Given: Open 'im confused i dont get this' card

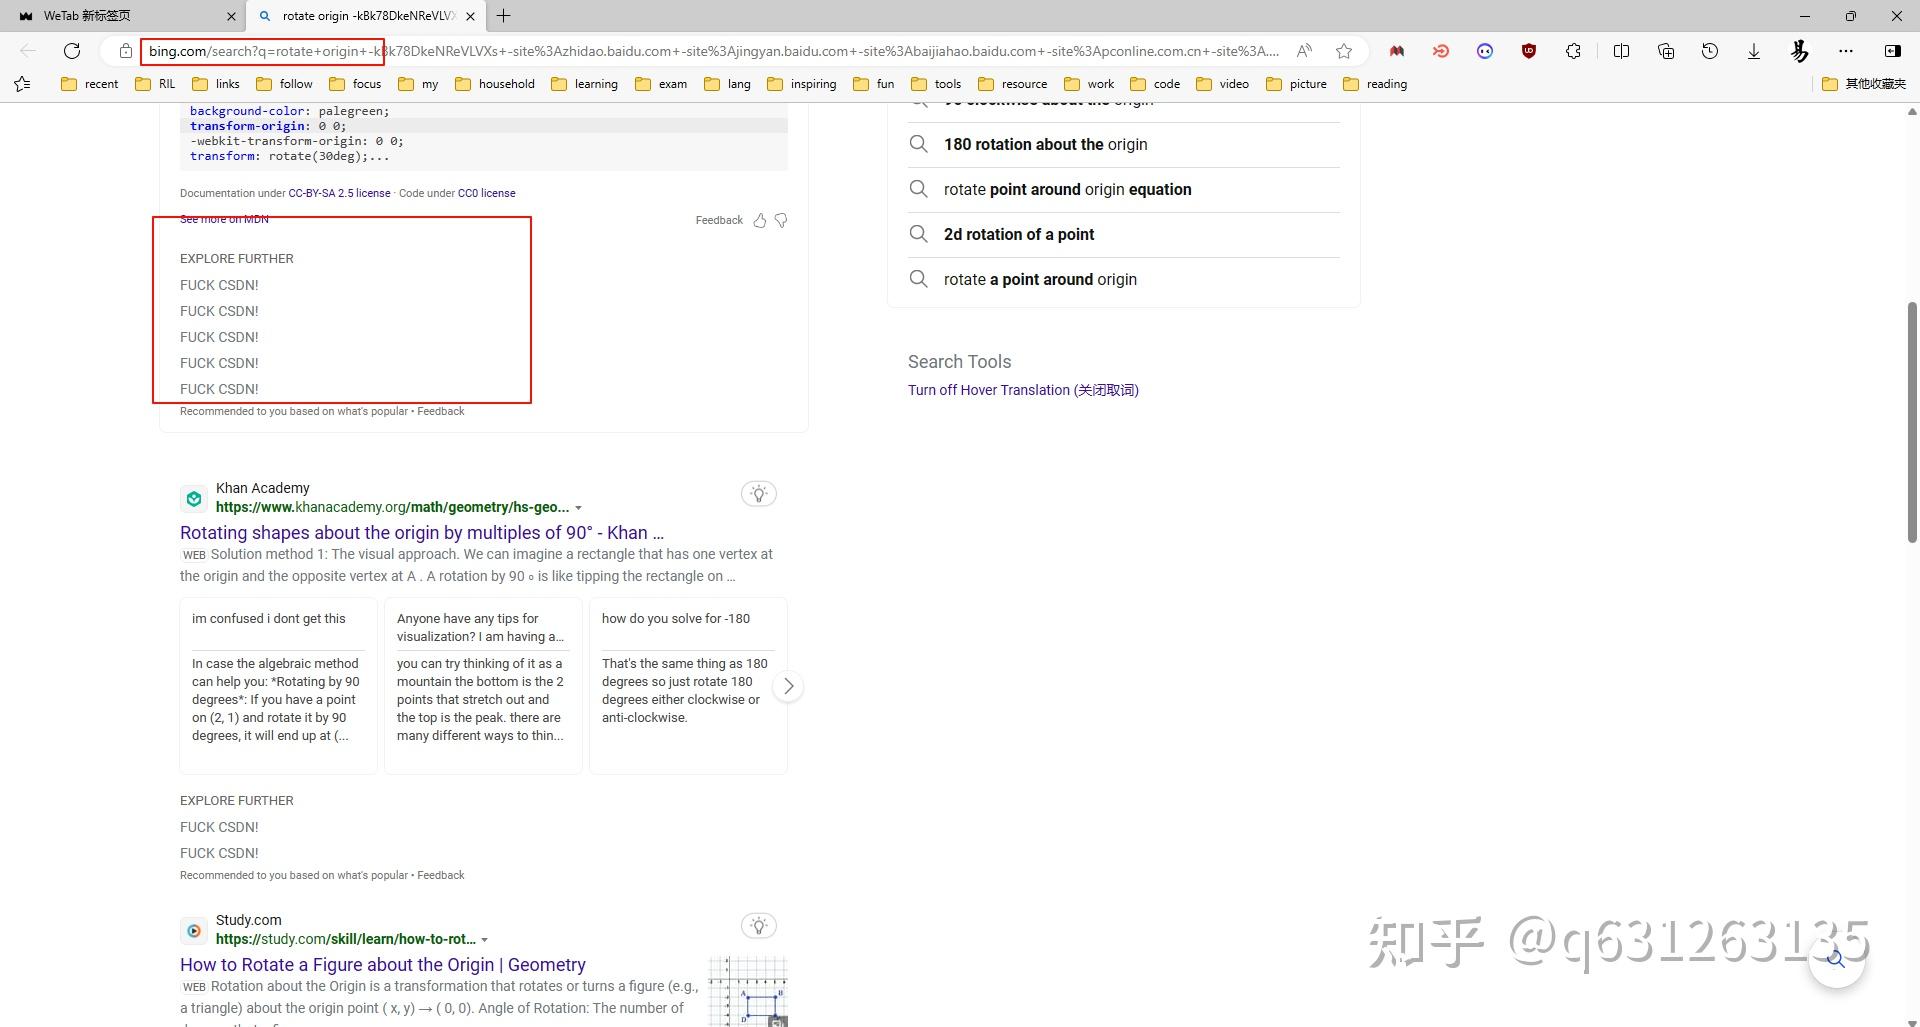Looking at the screenshot, I should [278, 686].
